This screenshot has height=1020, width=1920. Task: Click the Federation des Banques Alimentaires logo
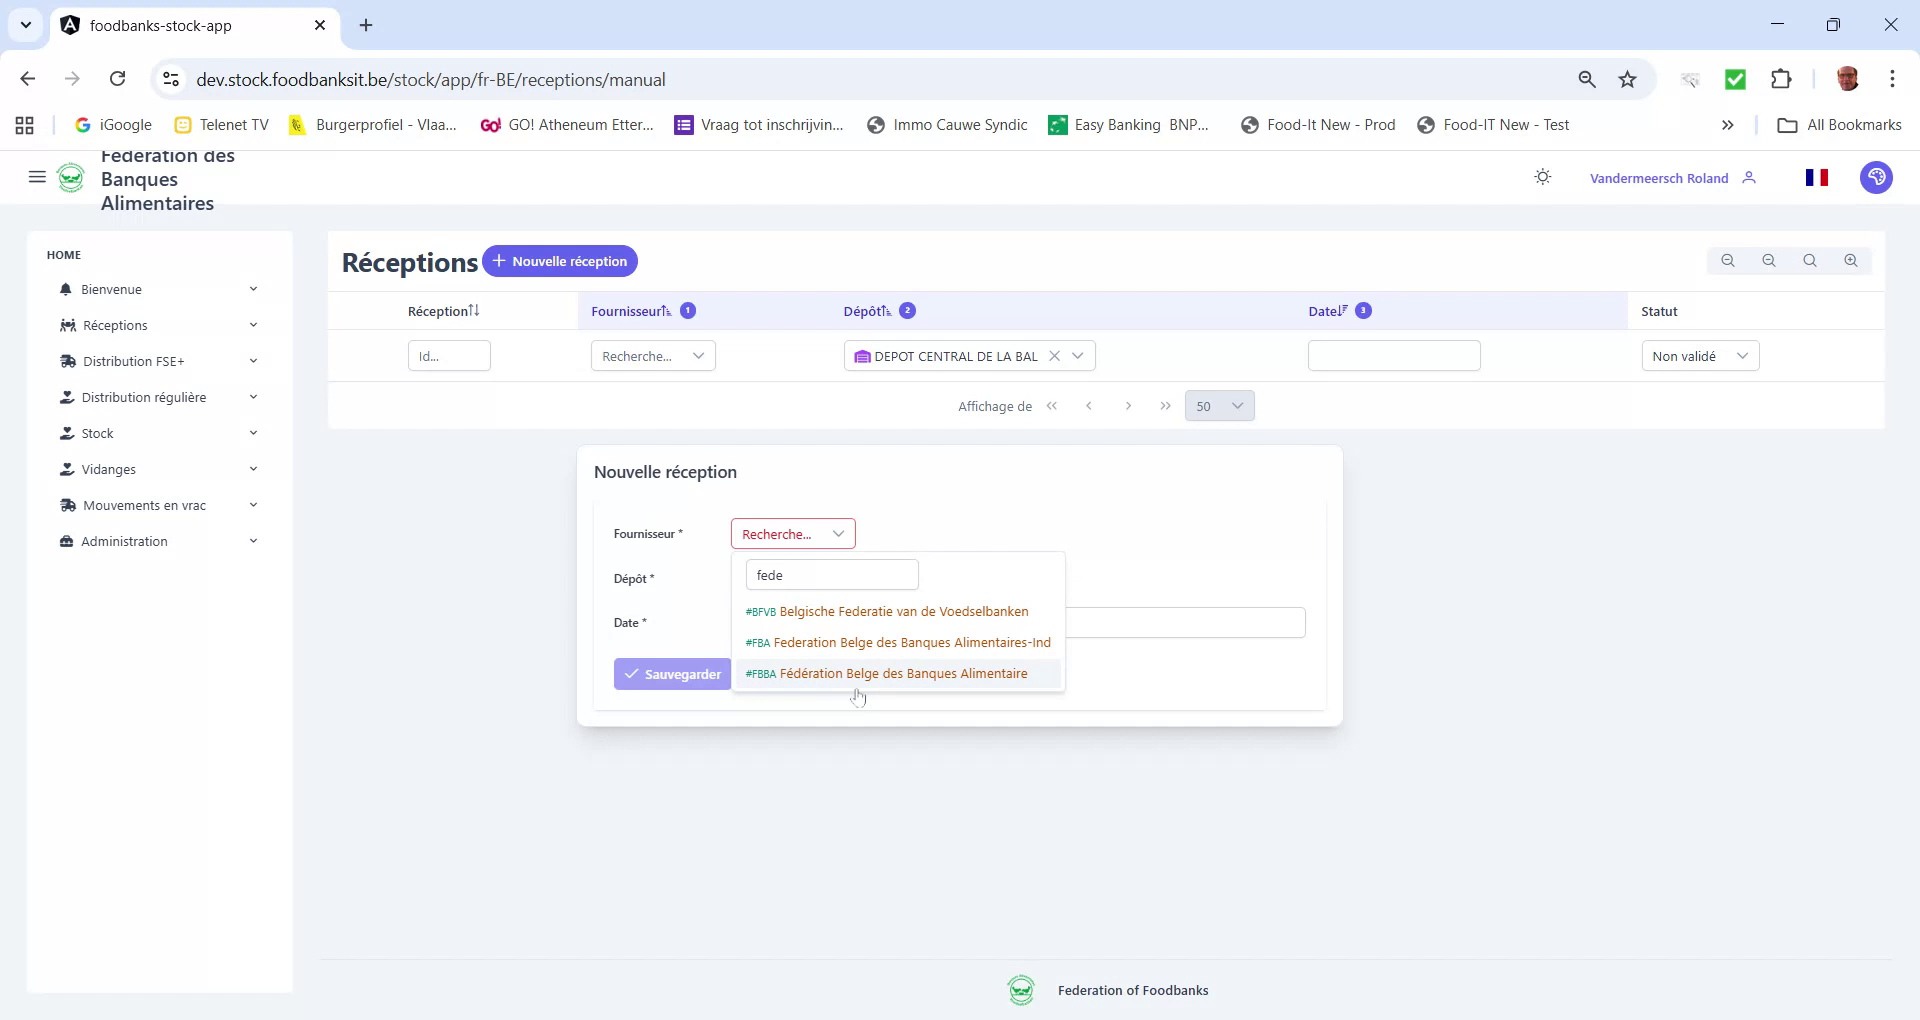(71, 177)
